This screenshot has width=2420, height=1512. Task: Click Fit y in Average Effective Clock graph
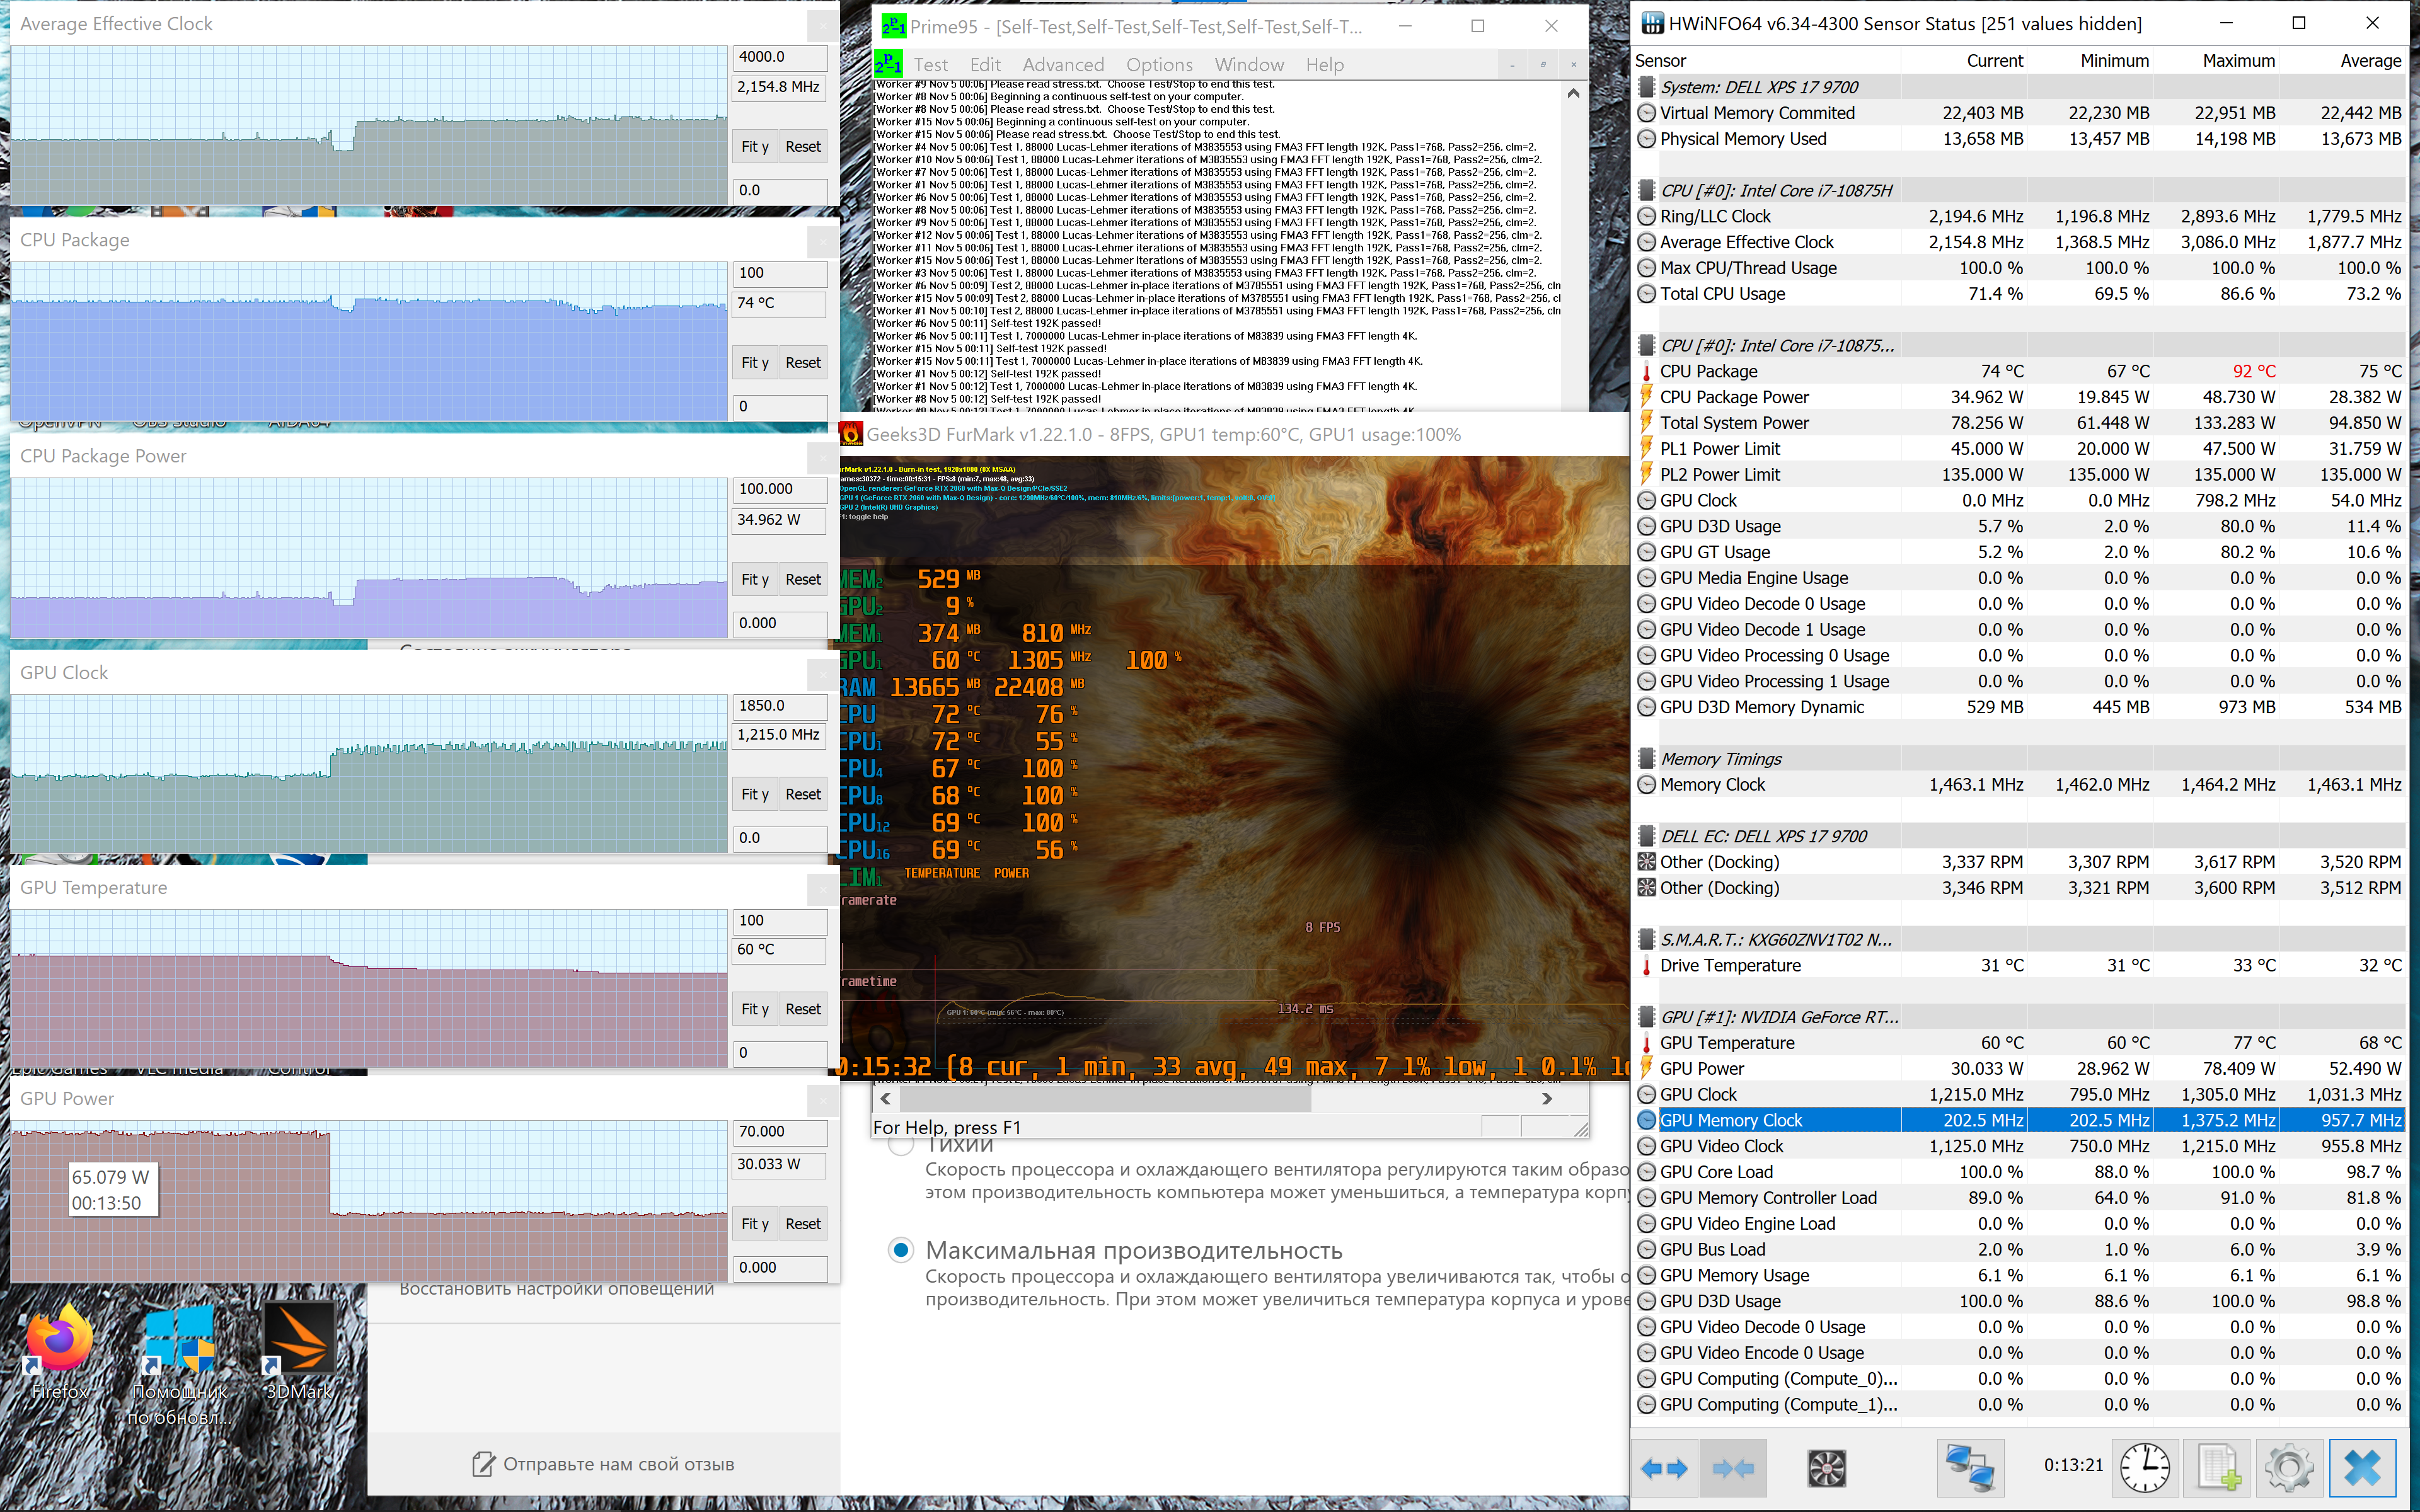[755, 147]
